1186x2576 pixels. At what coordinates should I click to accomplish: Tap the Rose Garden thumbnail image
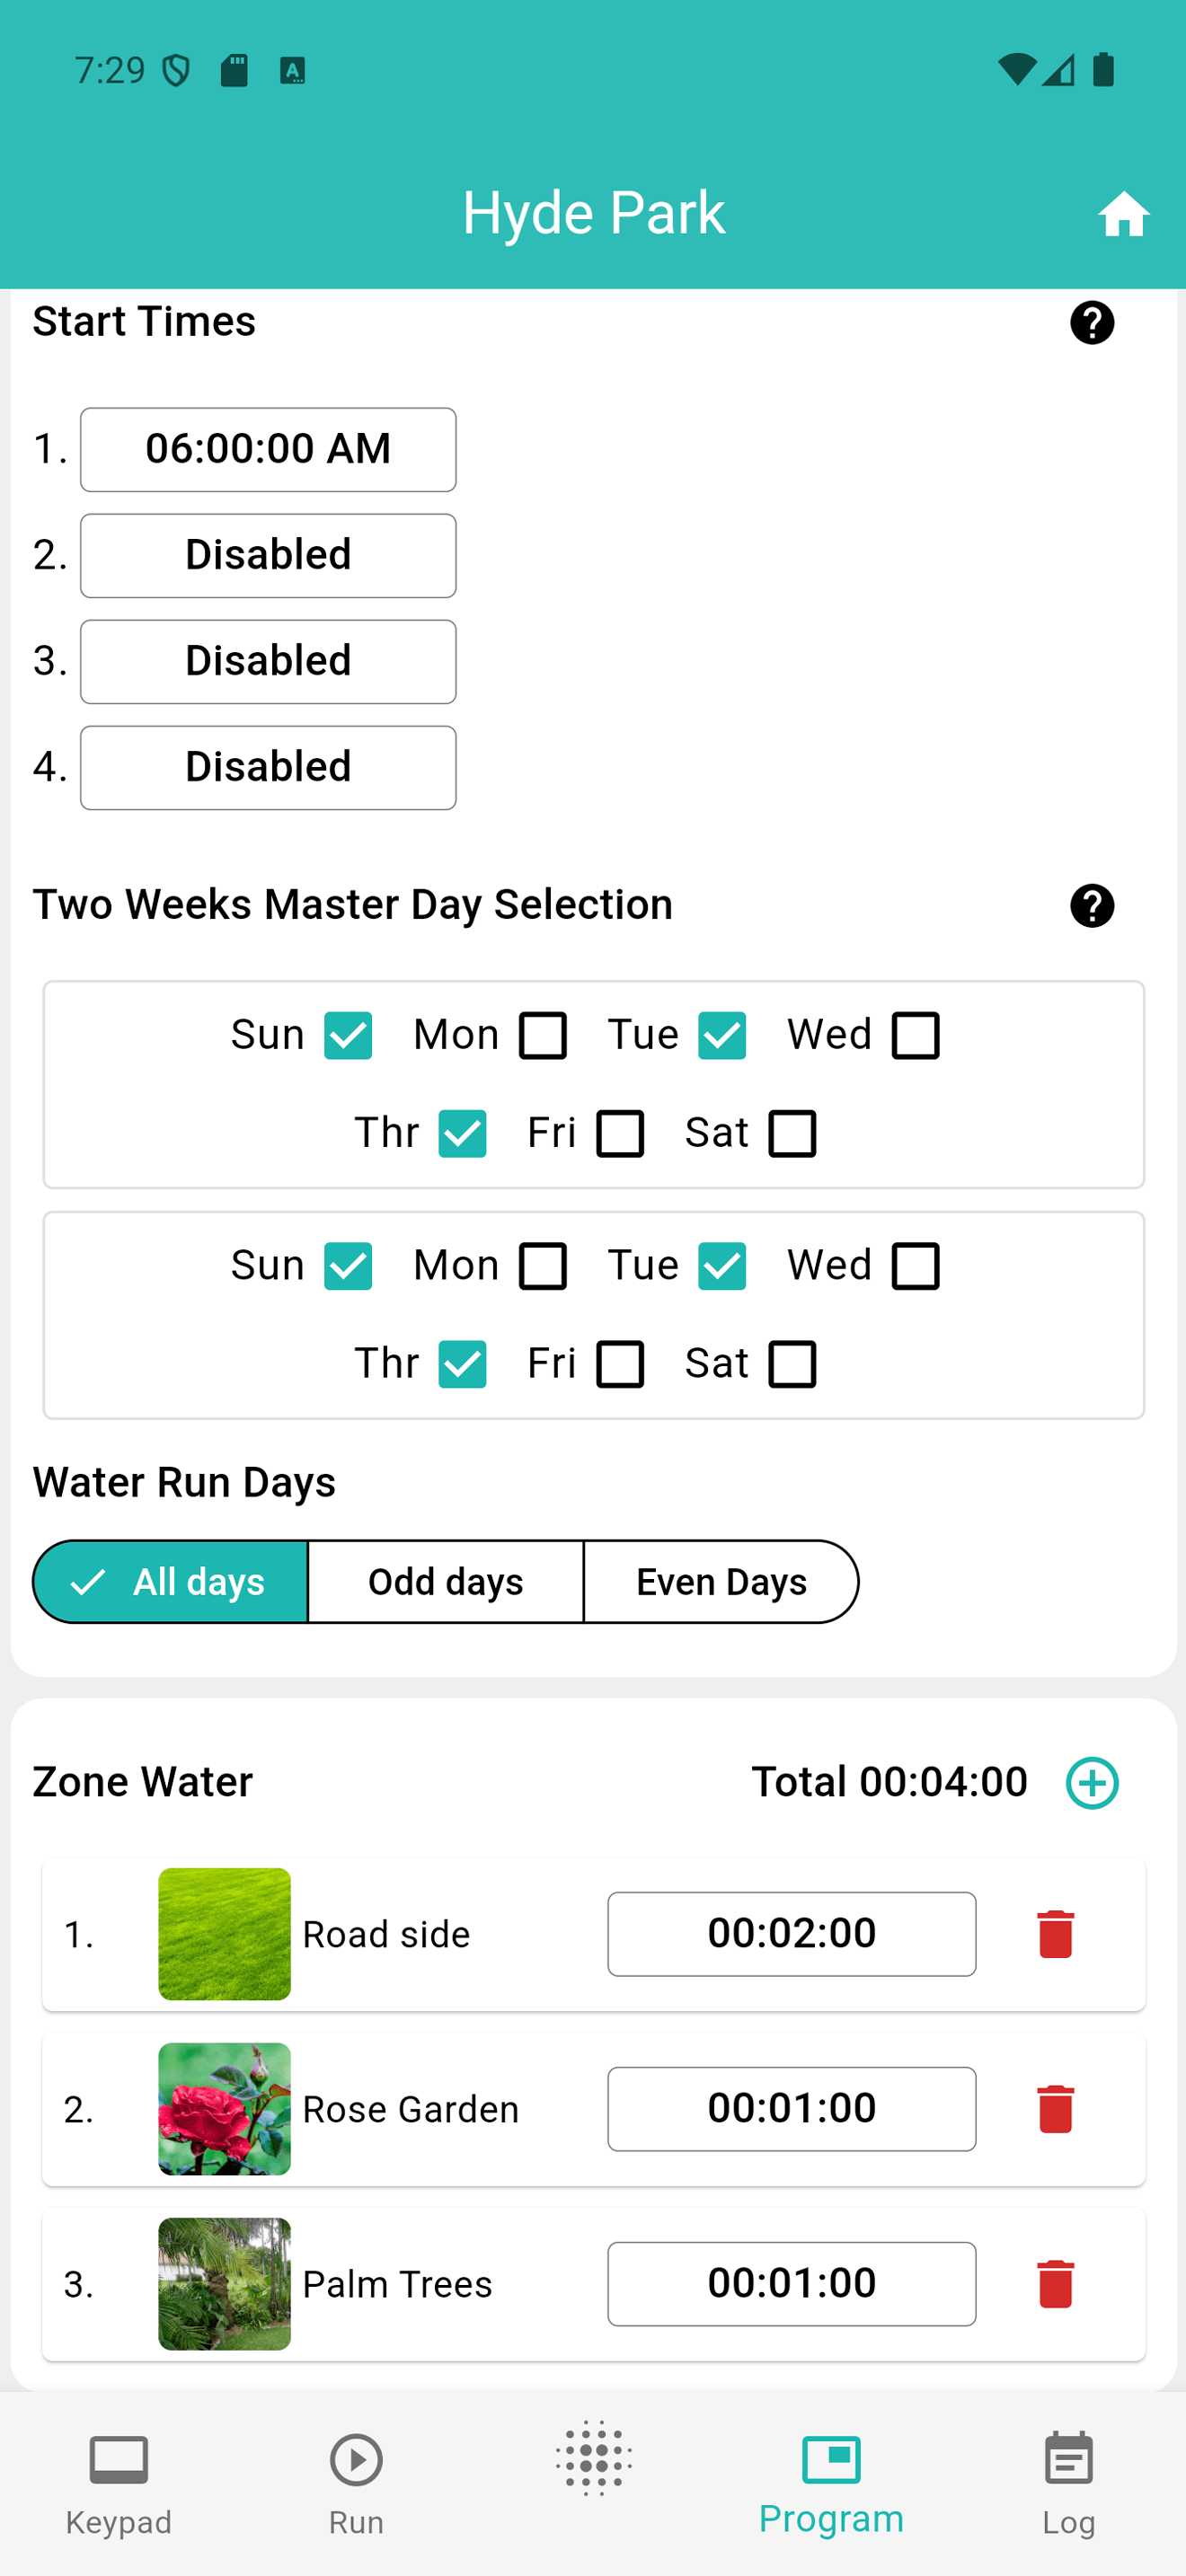(x=225, y=2109)
